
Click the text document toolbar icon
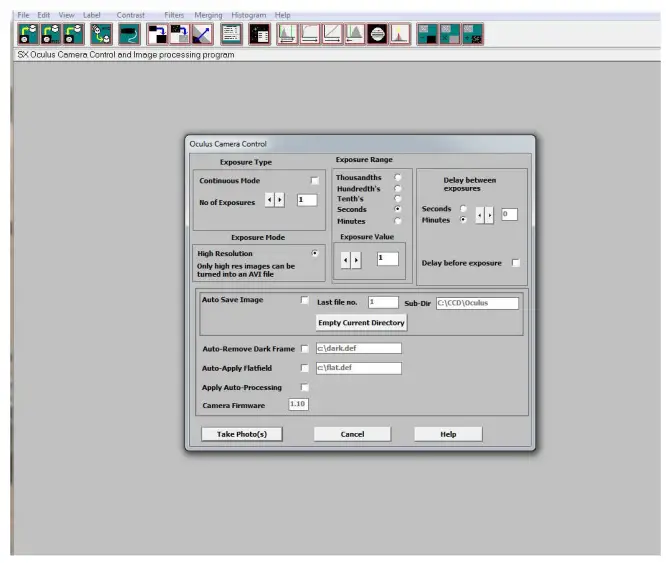click(231, 35)
